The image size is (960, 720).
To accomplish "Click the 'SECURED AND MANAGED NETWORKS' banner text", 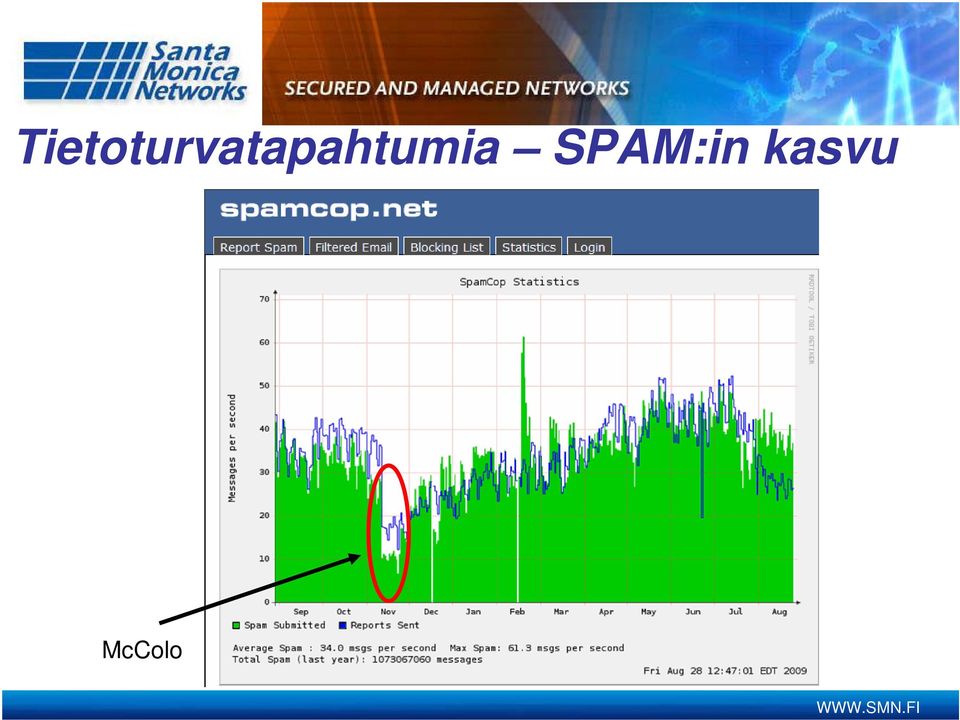I will pos(457,88).
